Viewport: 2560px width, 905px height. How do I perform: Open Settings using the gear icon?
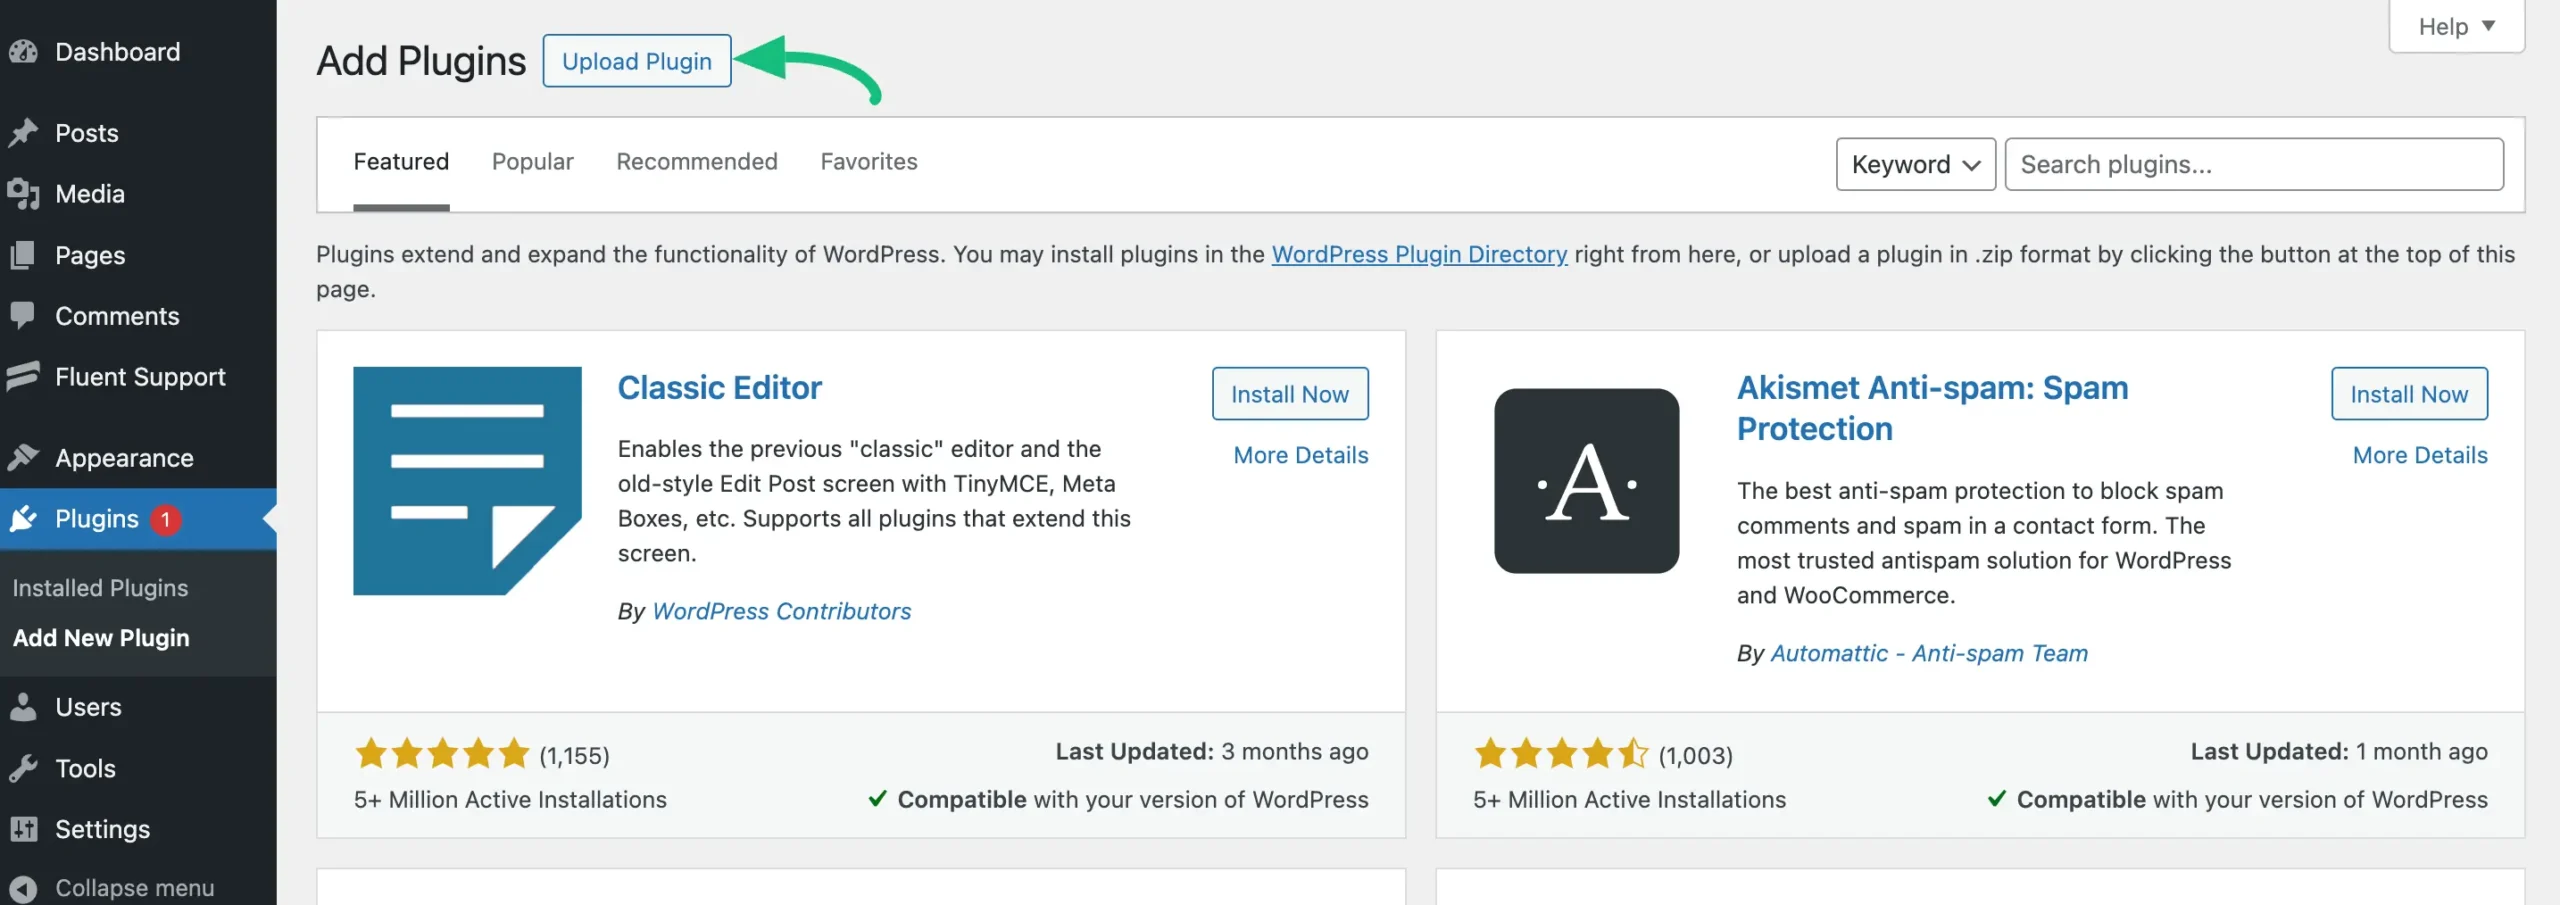click(23, 829)
